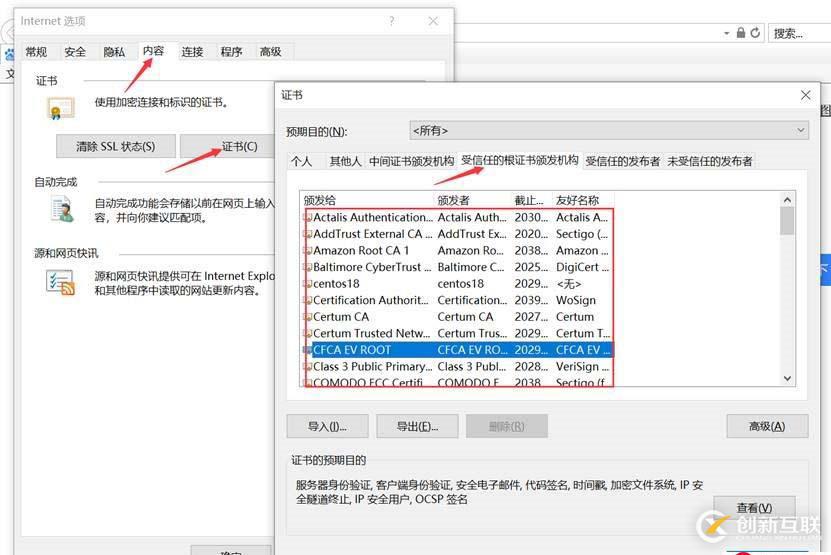Select the Certum Trusted Network certificate
831x555 pixels.
(x=458, y=333)
